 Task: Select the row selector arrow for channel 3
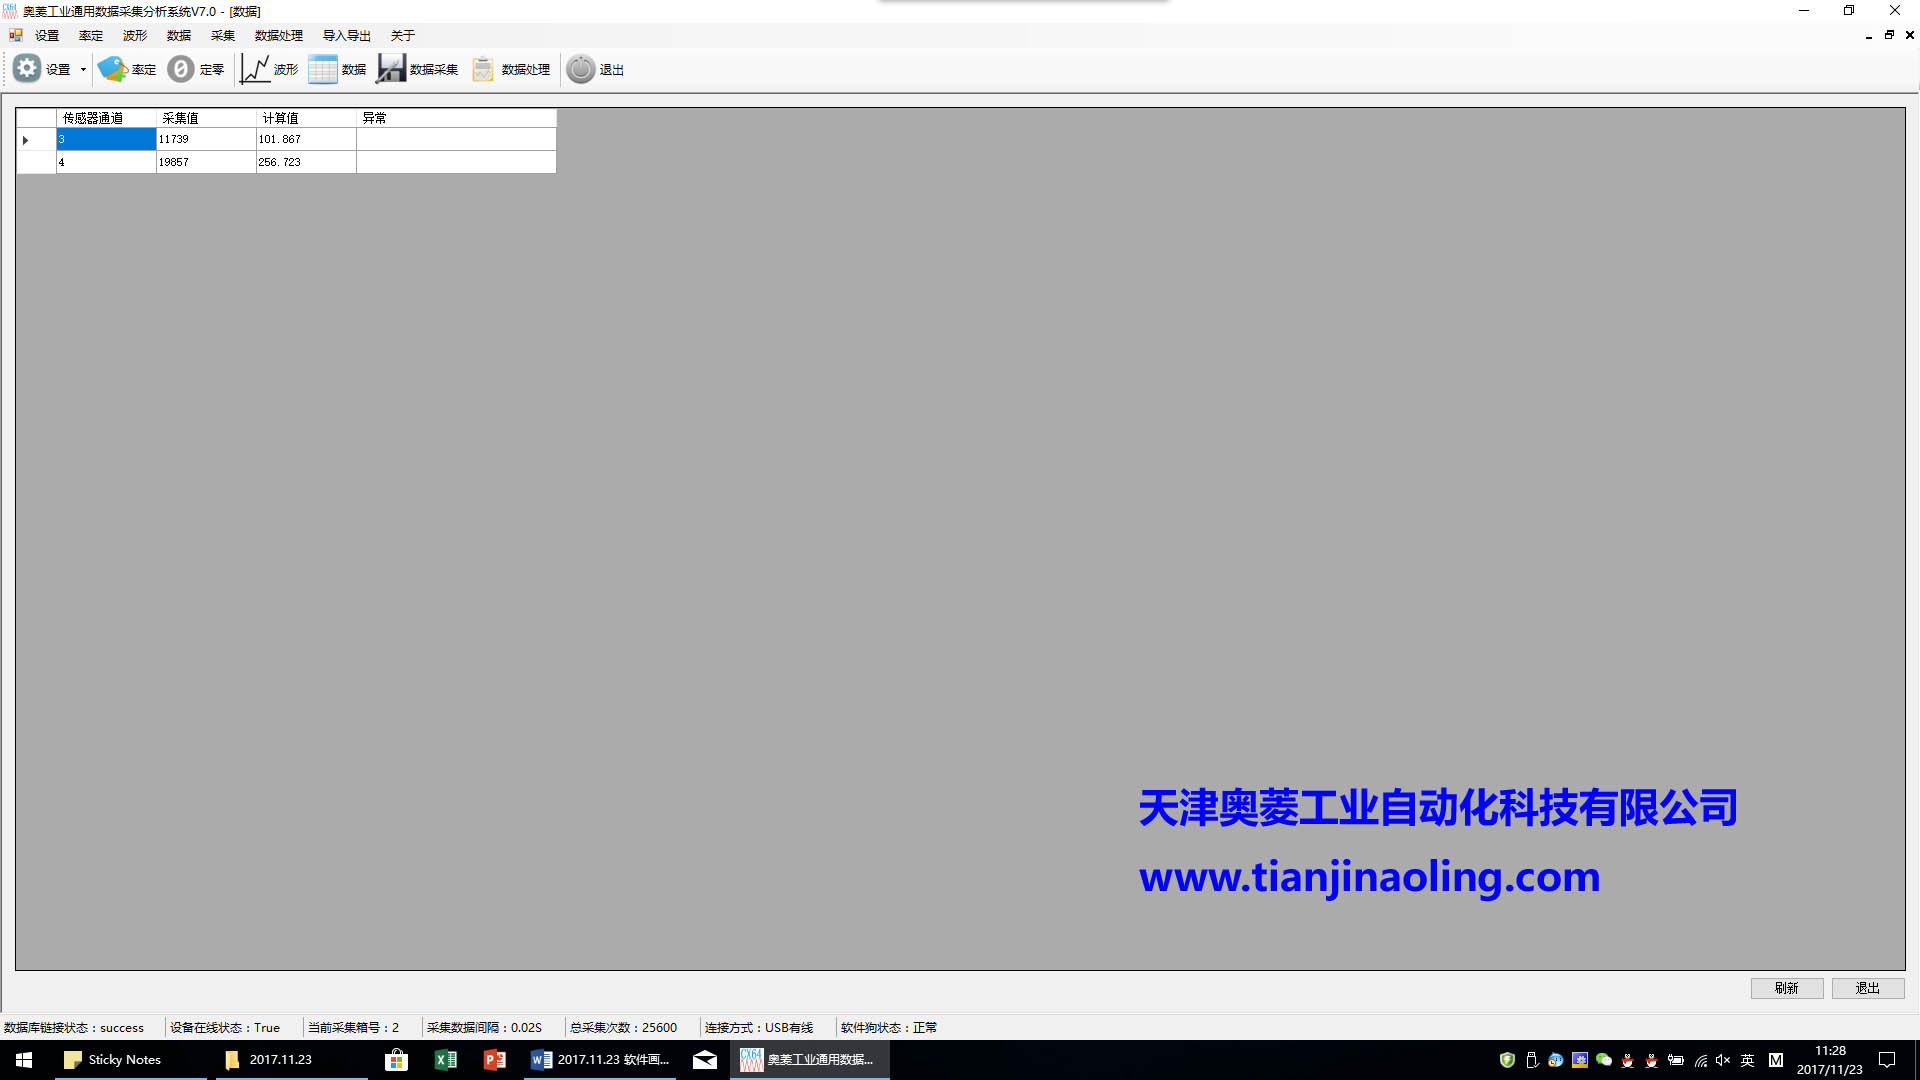tap(36, 140)
